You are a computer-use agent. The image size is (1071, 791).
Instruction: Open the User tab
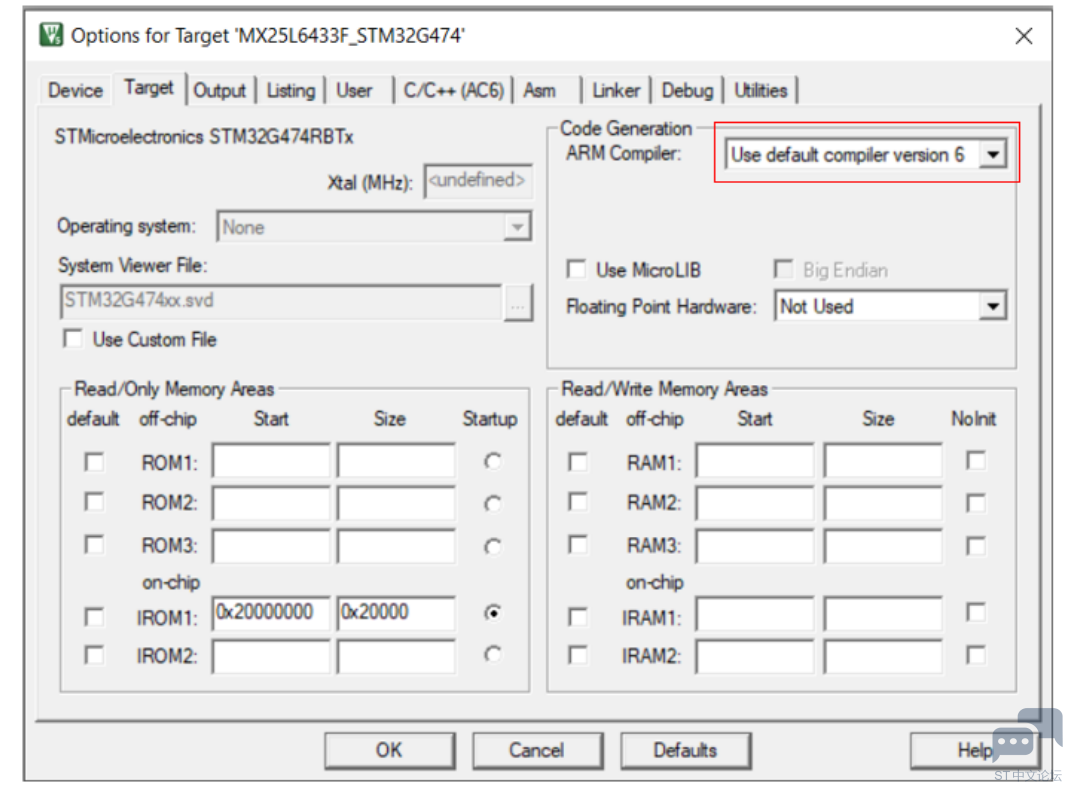(x=354, y=90)
